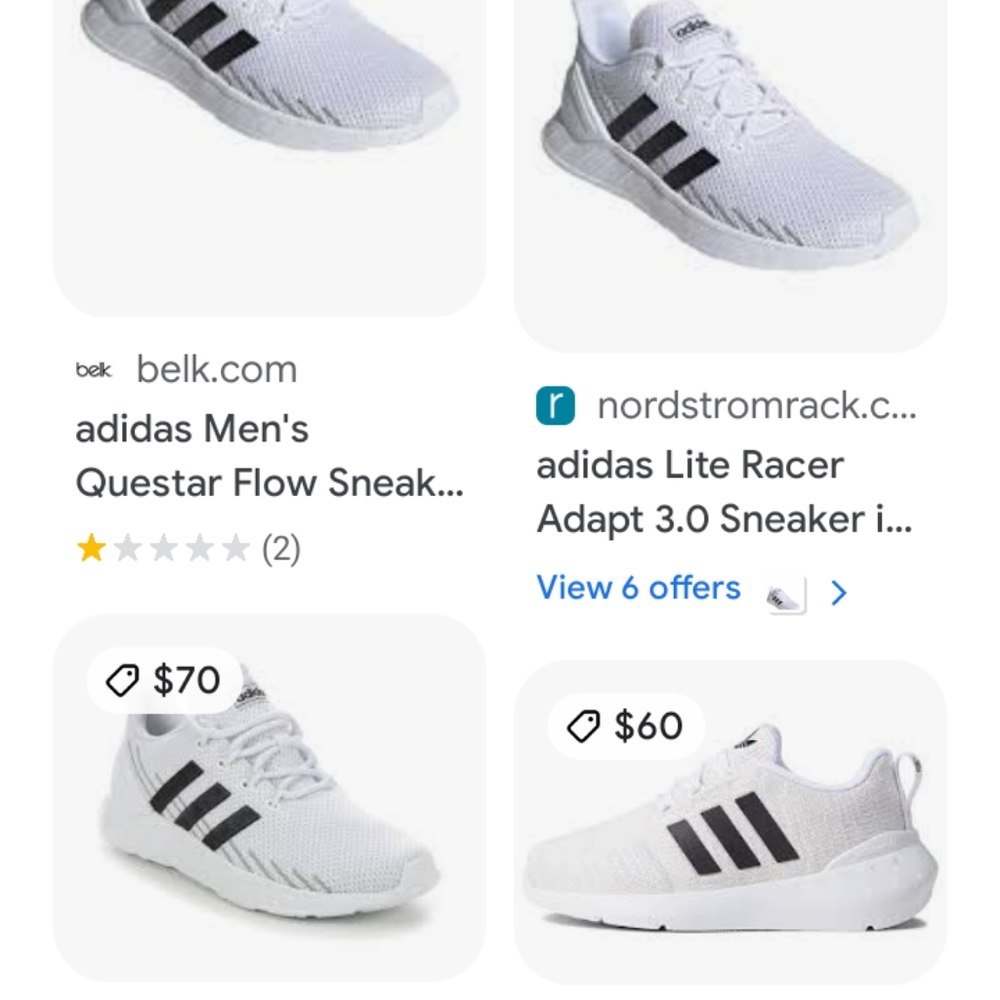Open the View 6 offers link
Screen dimensions: 1000x1000
pyautogui.click(x=637, y=588)
